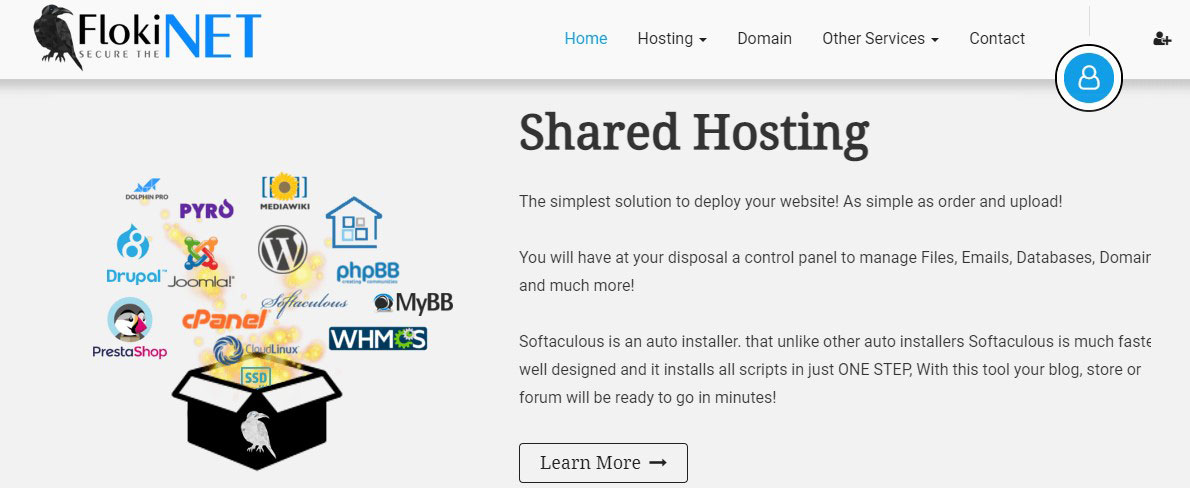The width and height of the screenshot is (1190, 488).
Task: Click the CloudLinux logo
Action: (x=256, y=350)
